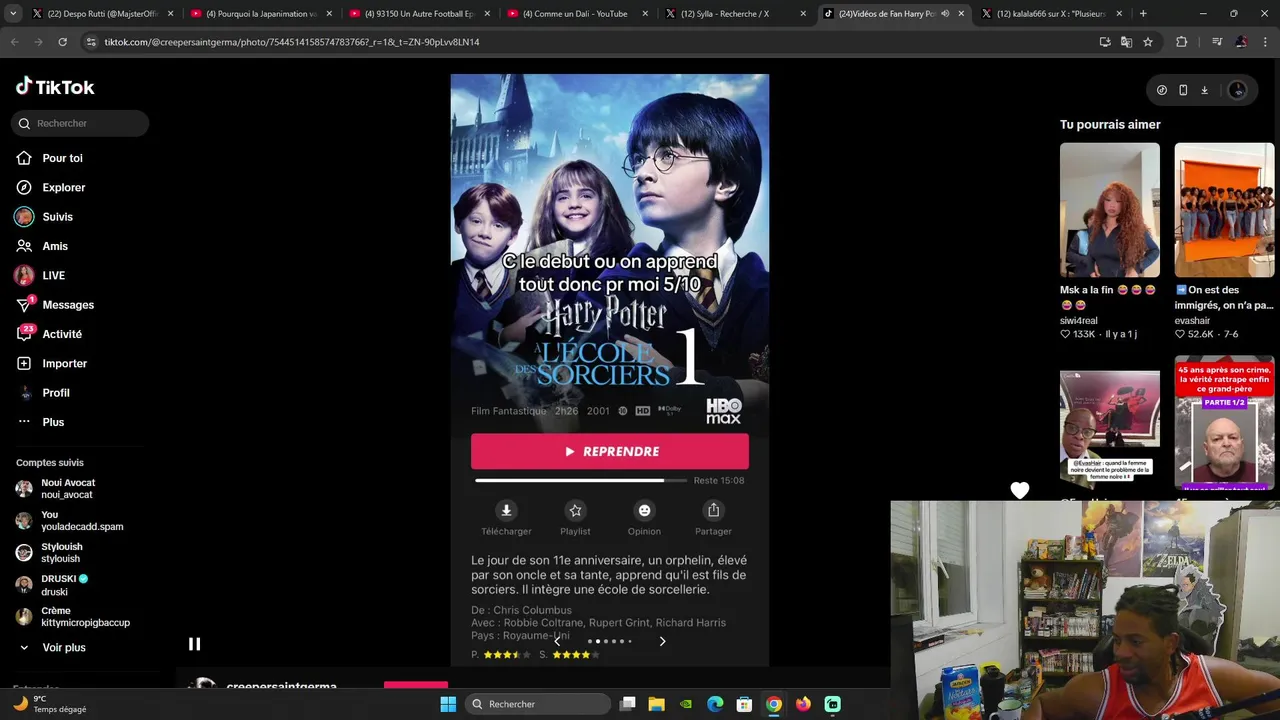
Task: Mute audio on the TikTok tab
Action: coord(945,14)
